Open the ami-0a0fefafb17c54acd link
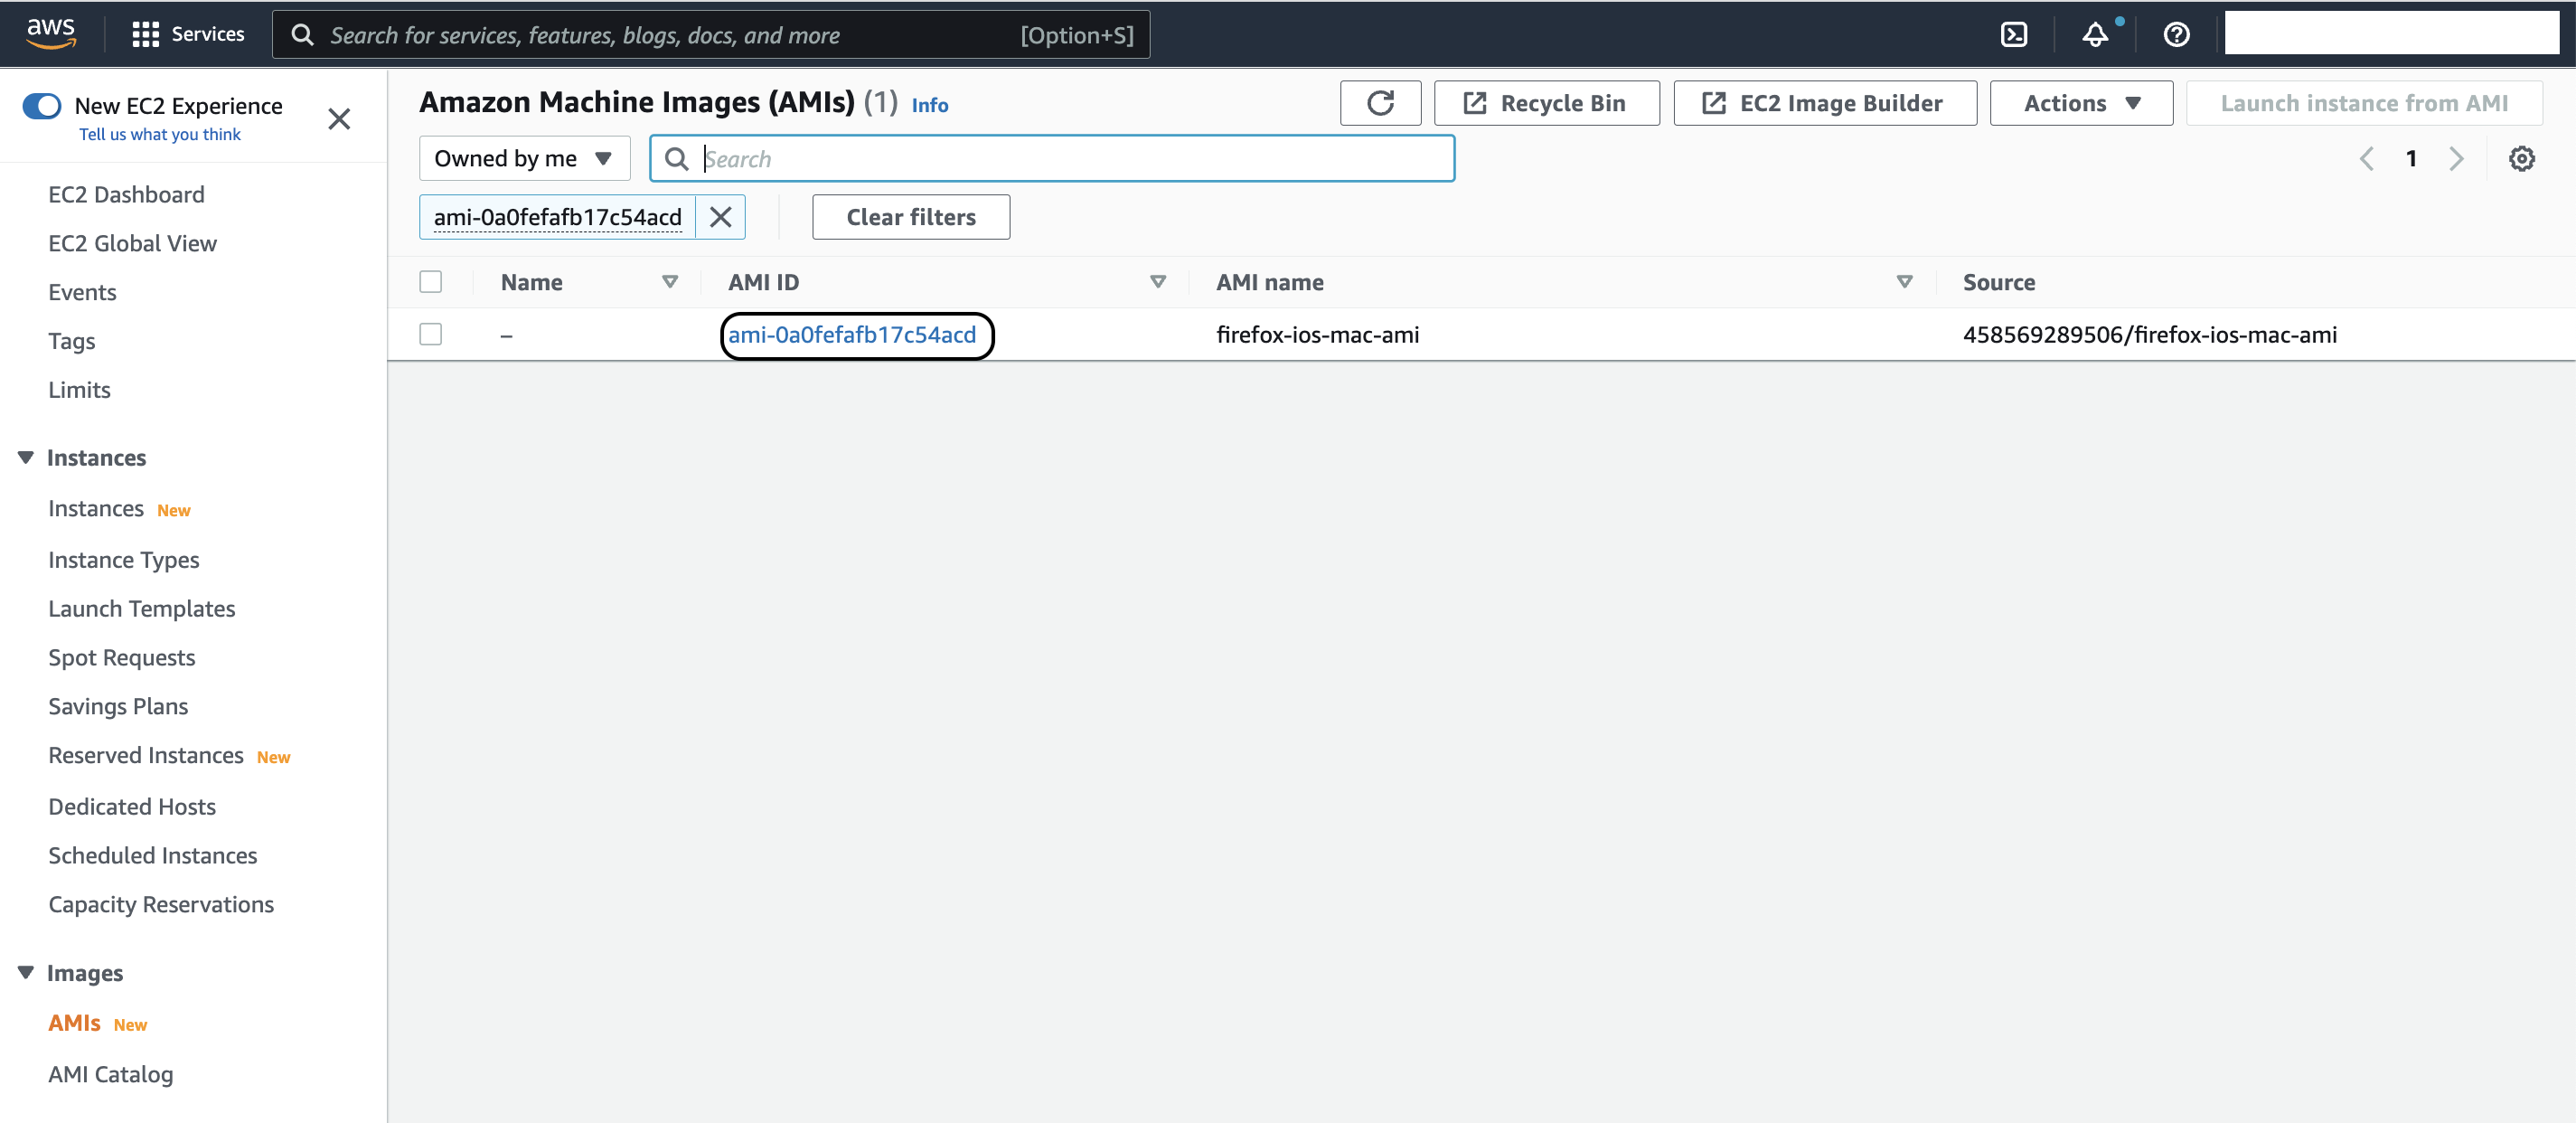This screenshot has width=2576, height=1123. point(852,335)
